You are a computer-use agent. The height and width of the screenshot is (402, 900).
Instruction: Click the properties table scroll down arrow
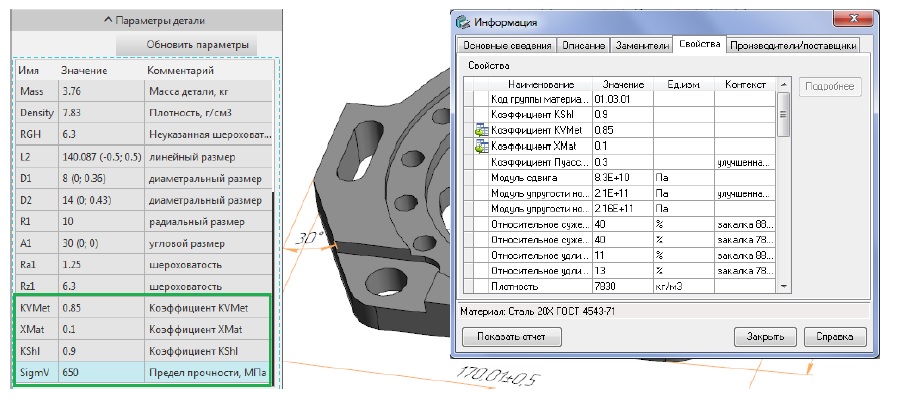781,287
